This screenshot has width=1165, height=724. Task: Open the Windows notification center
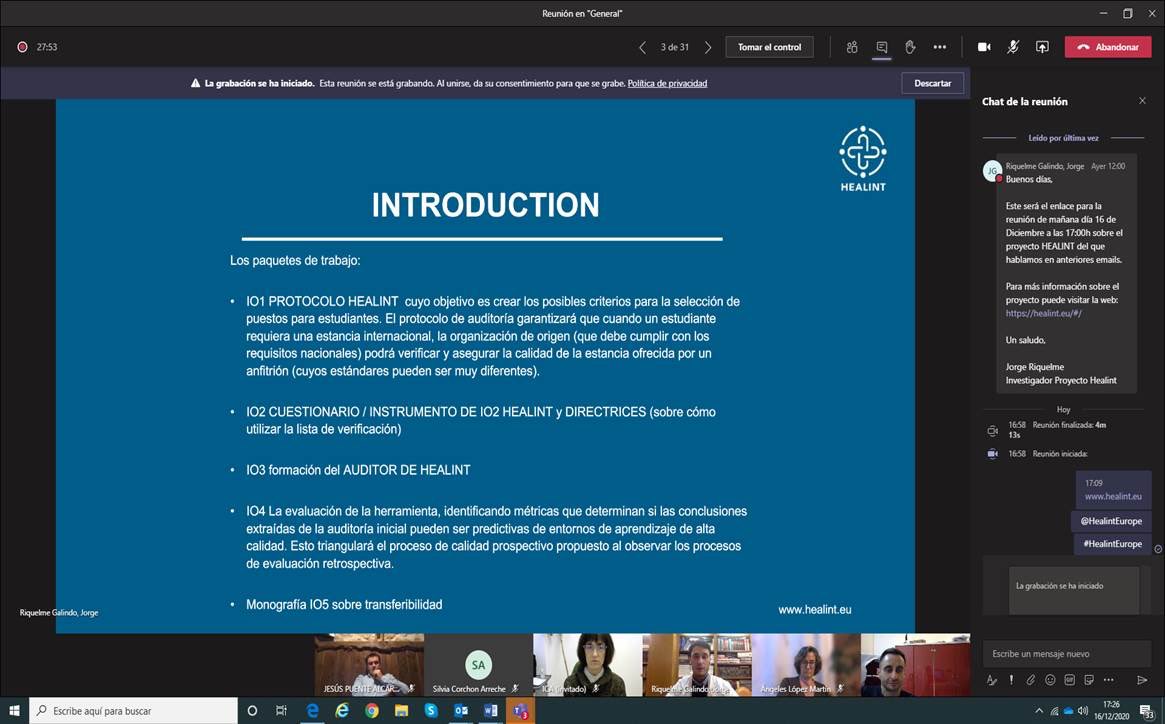(1147, 711)
